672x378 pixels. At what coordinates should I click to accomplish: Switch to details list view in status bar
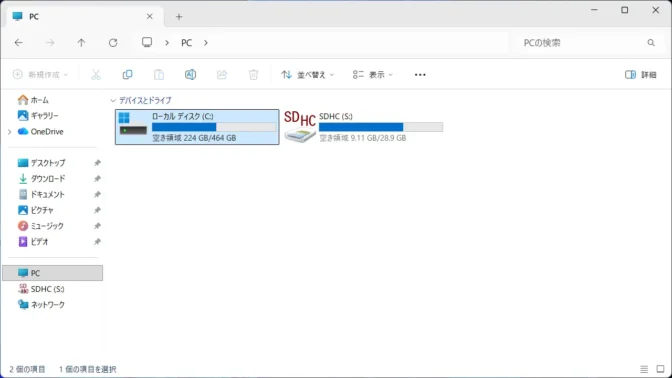coord(644,369)
